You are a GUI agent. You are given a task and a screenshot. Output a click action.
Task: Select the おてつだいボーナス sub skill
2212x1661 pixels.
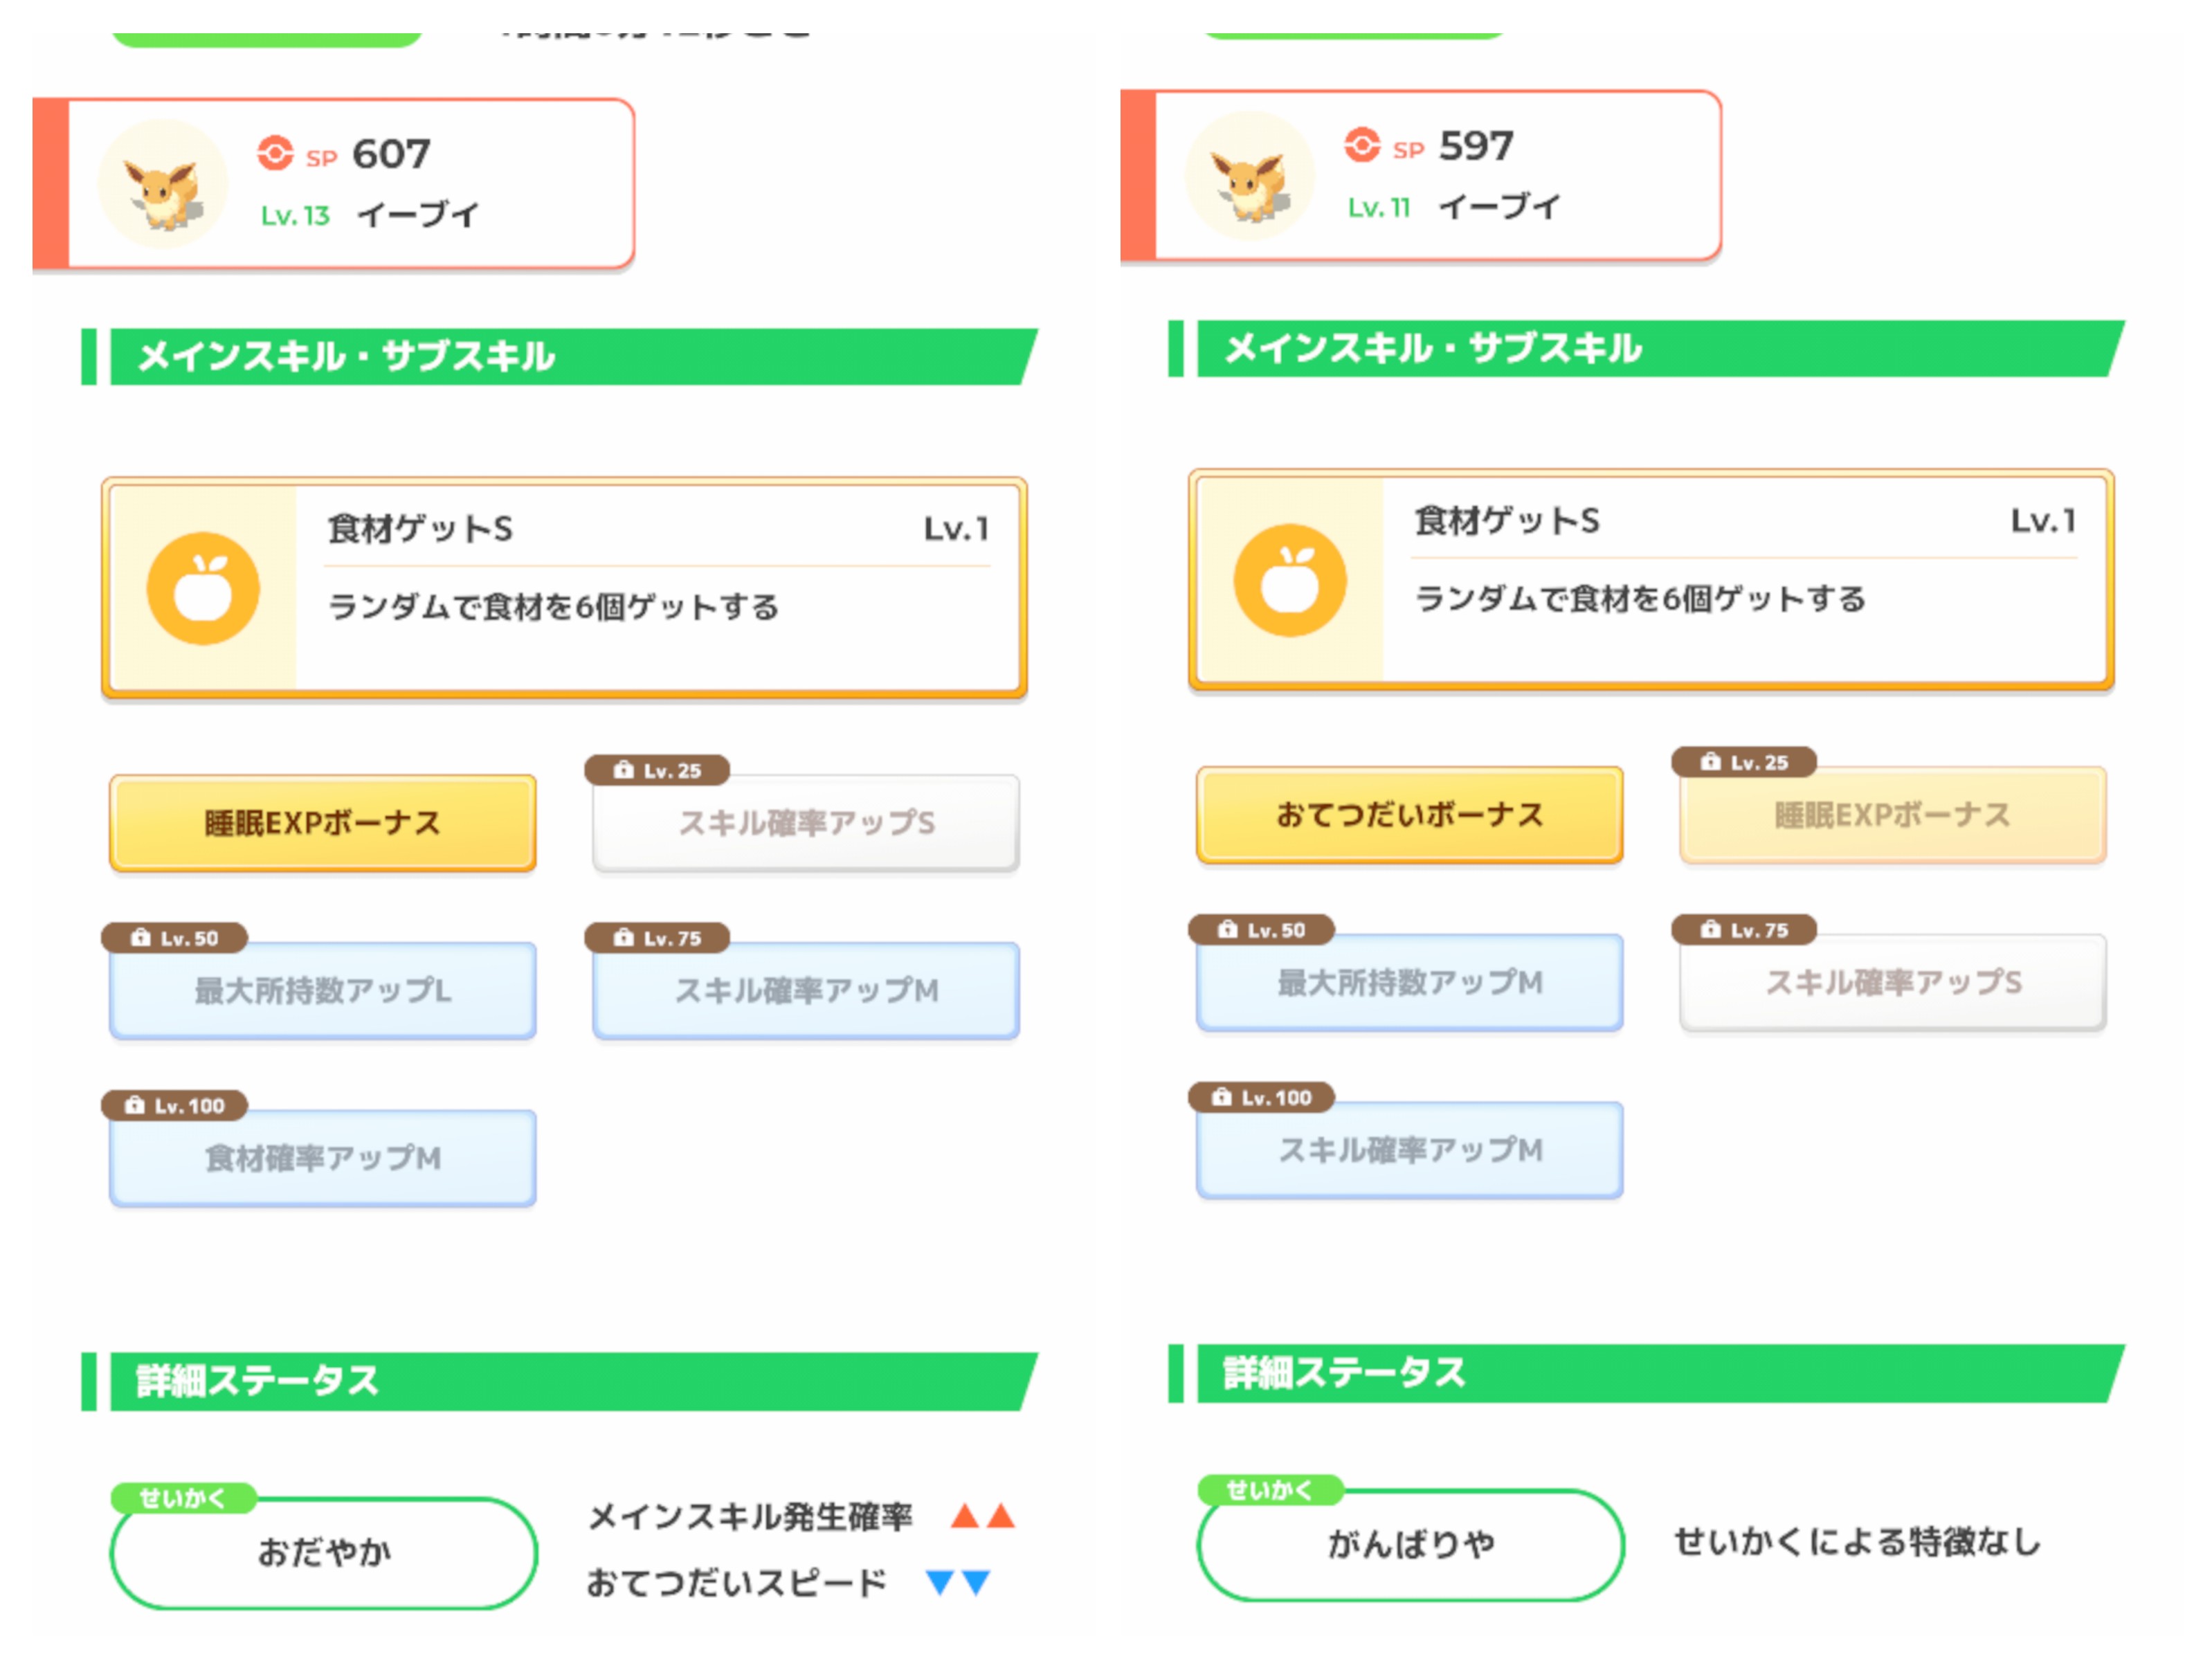[1410, 815]
